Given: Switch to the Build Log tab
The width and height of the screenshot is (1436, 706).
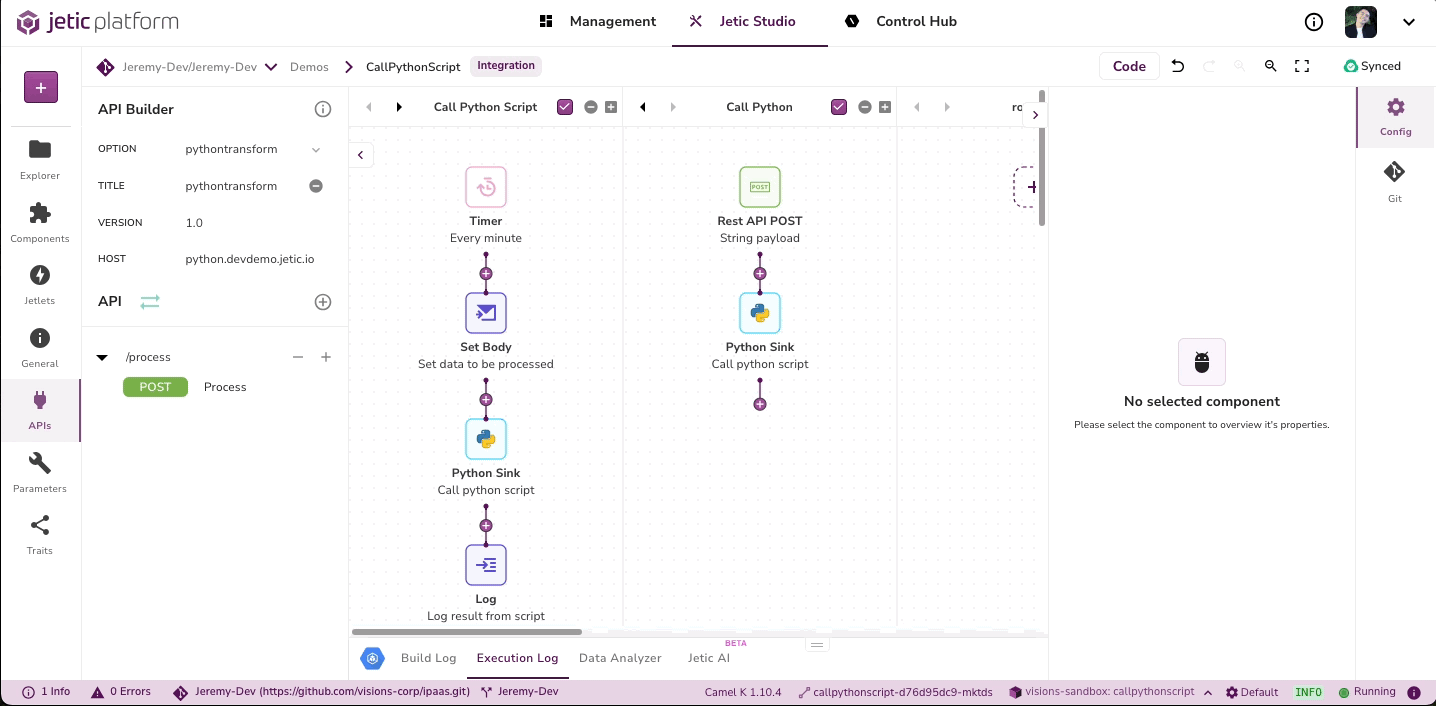Looking at the screenshot, I should pyautogui.click(x=428, y=658).
